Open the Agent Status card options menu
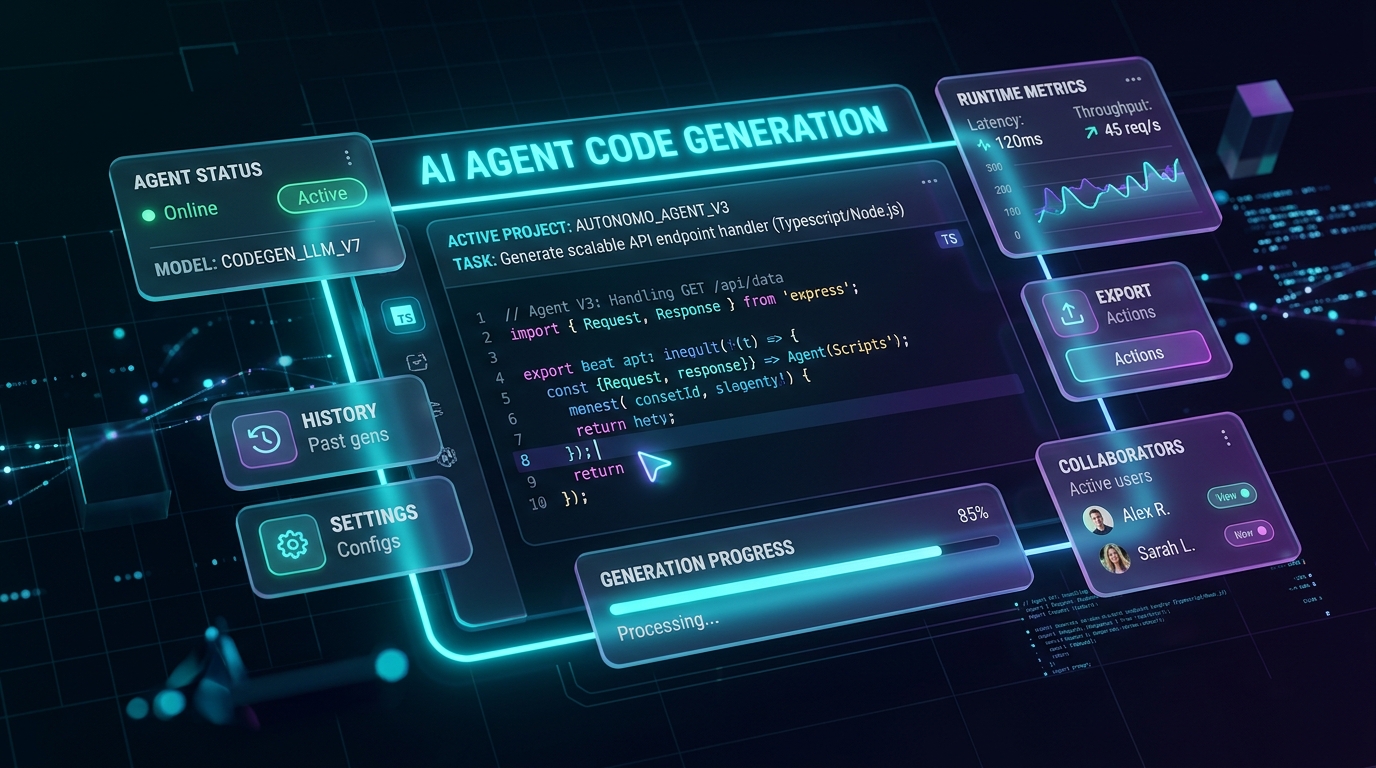Image resolution: width=1376 pixels, height=768 pixels. [347, 158]
